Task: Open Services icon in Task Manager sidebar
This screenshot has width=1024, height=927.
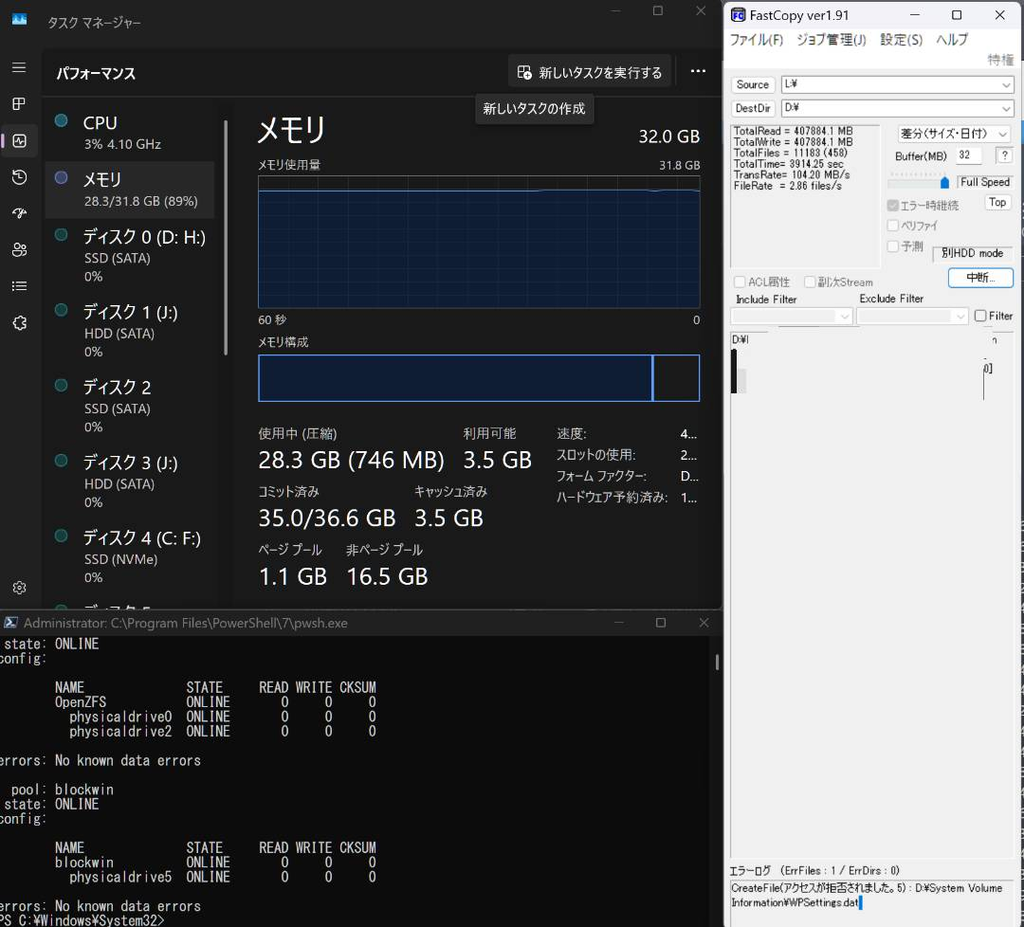Action: coord(20,323)
